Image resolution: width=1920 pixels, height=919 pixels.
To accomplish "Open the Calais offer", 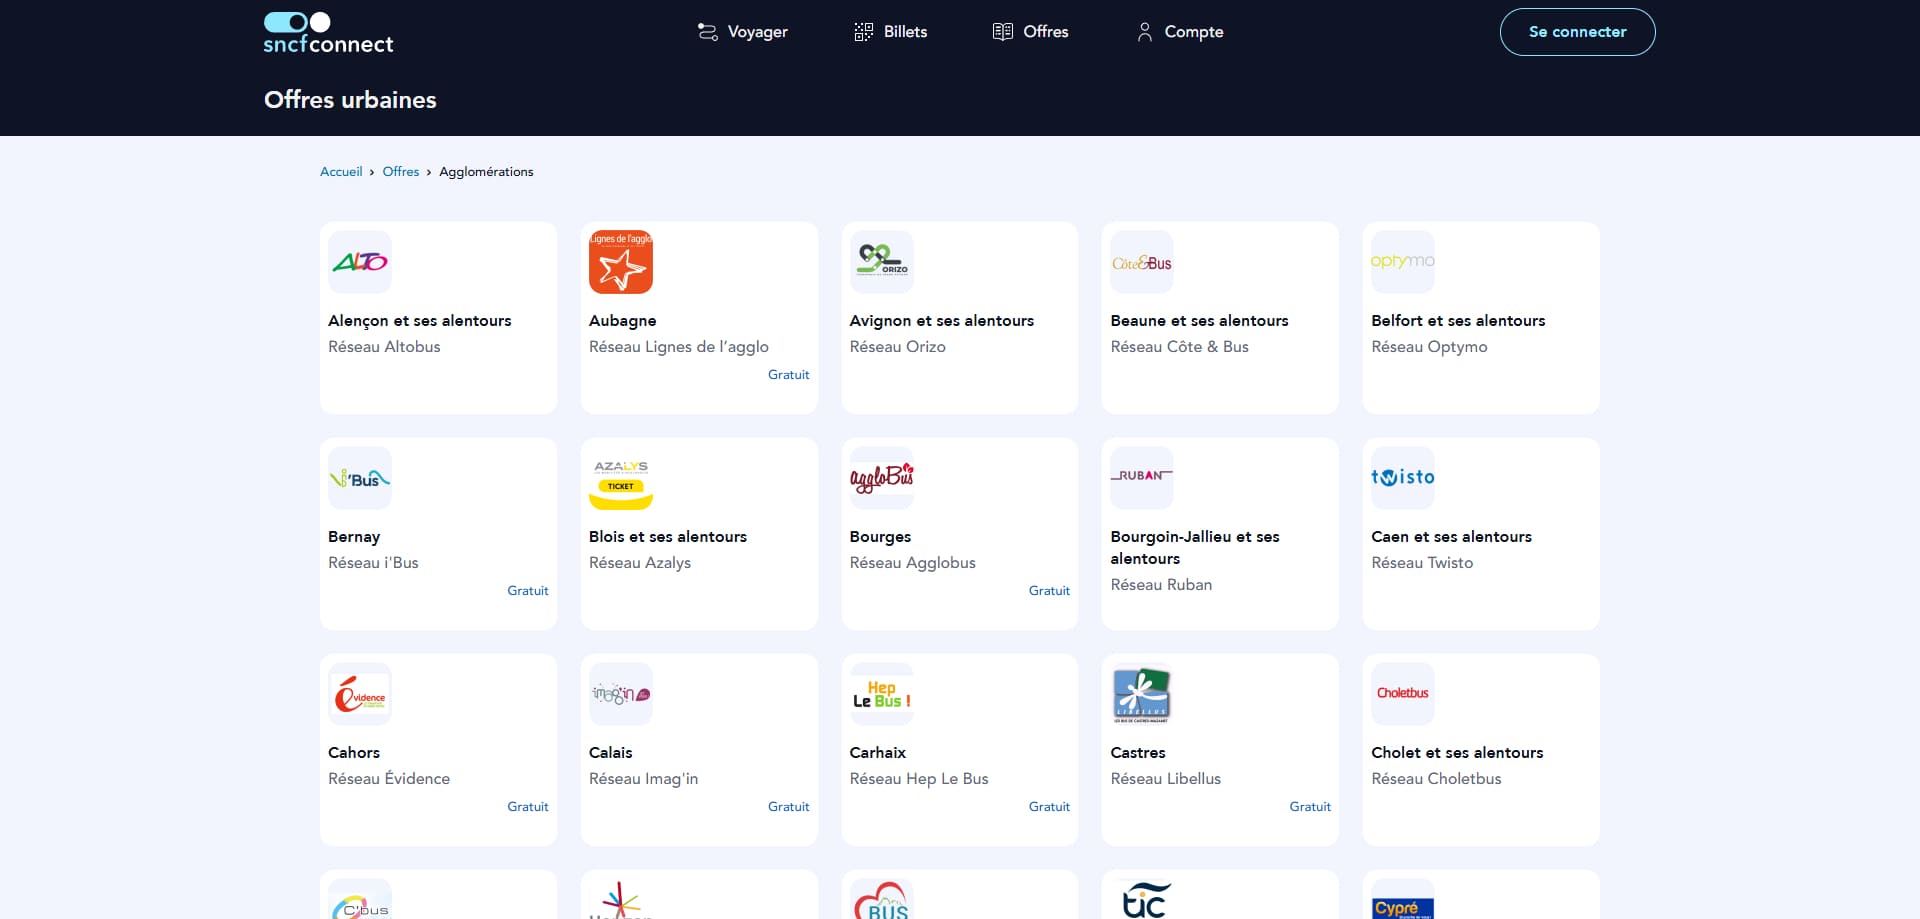I will pyautogui.click(x=699, y=750).
